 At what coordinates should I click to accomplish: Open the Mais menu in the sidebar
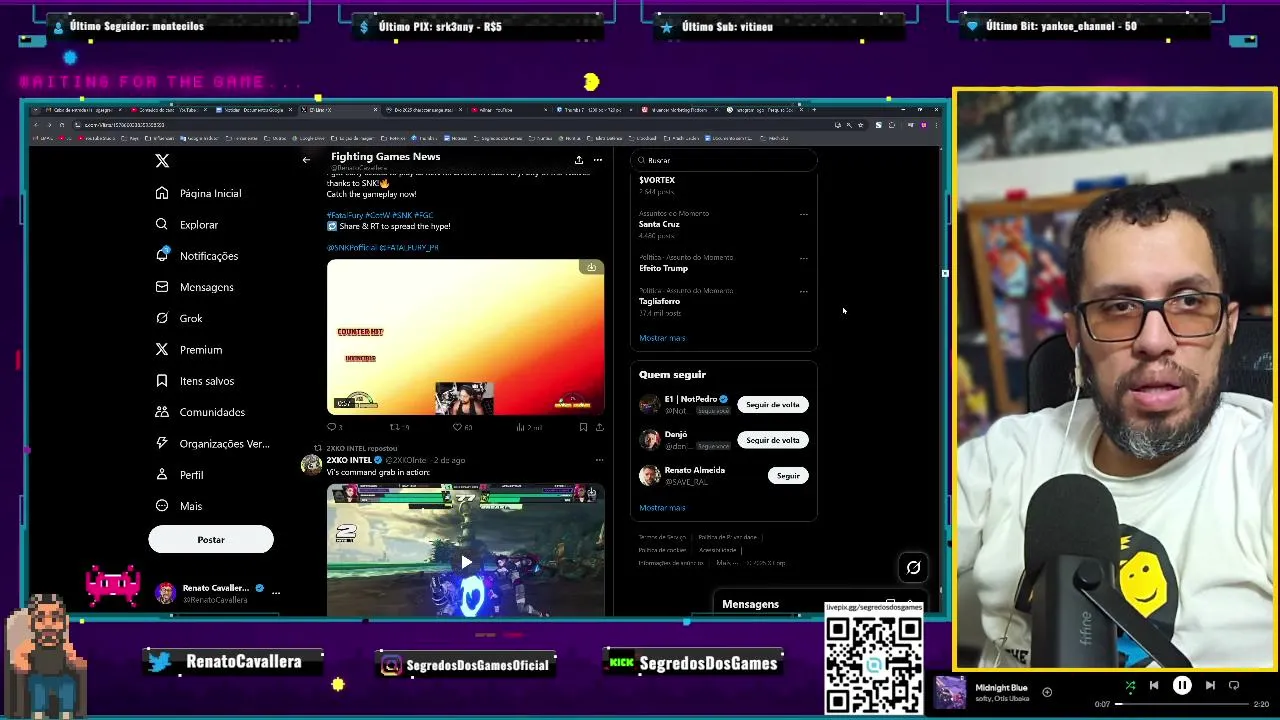(179, 506)
